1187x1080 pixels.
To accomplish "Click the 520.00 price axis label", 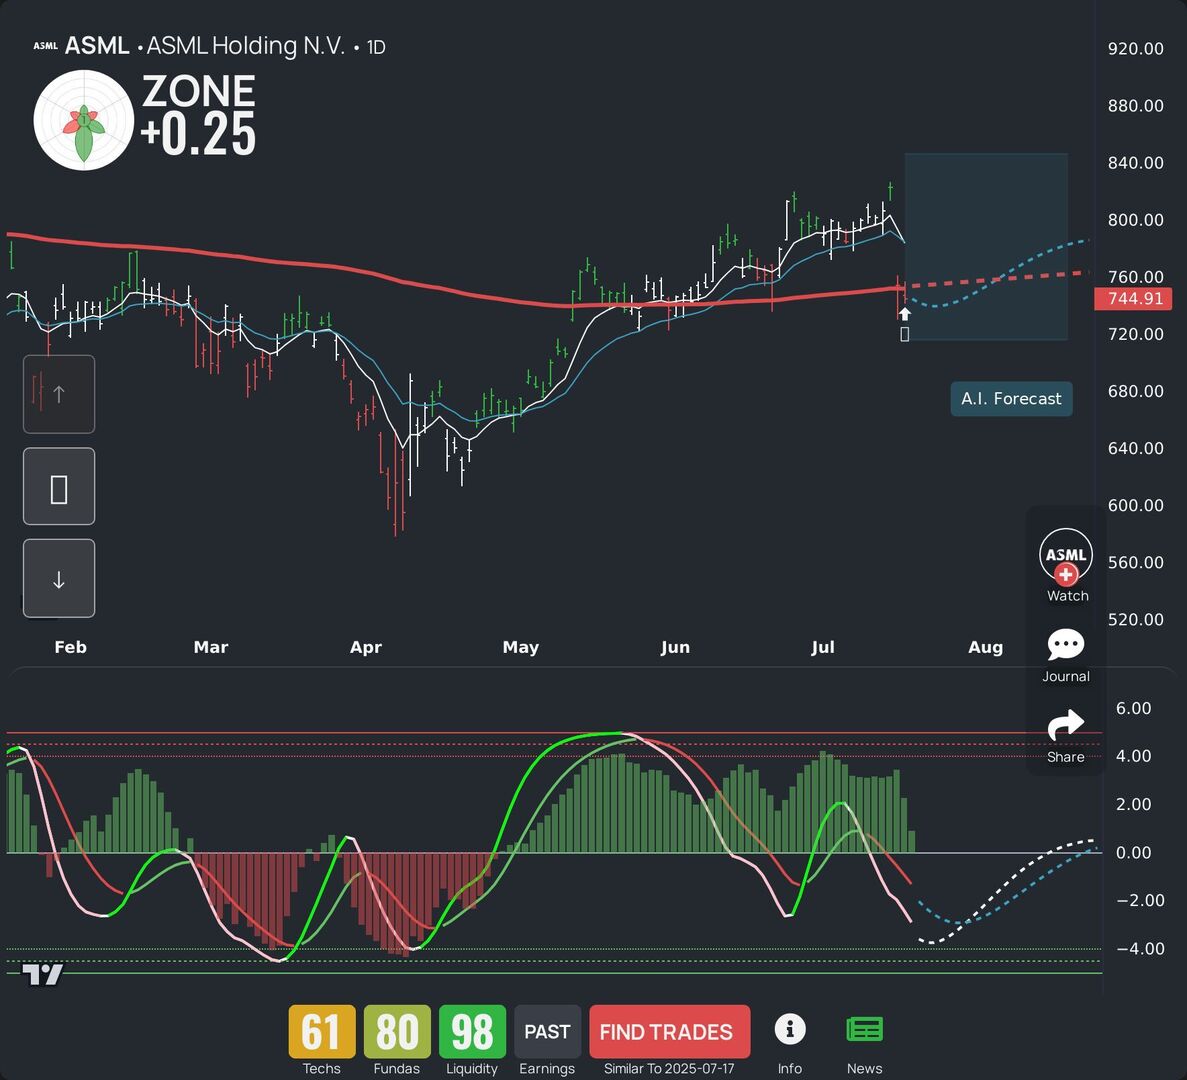I will pos(1136,620).
